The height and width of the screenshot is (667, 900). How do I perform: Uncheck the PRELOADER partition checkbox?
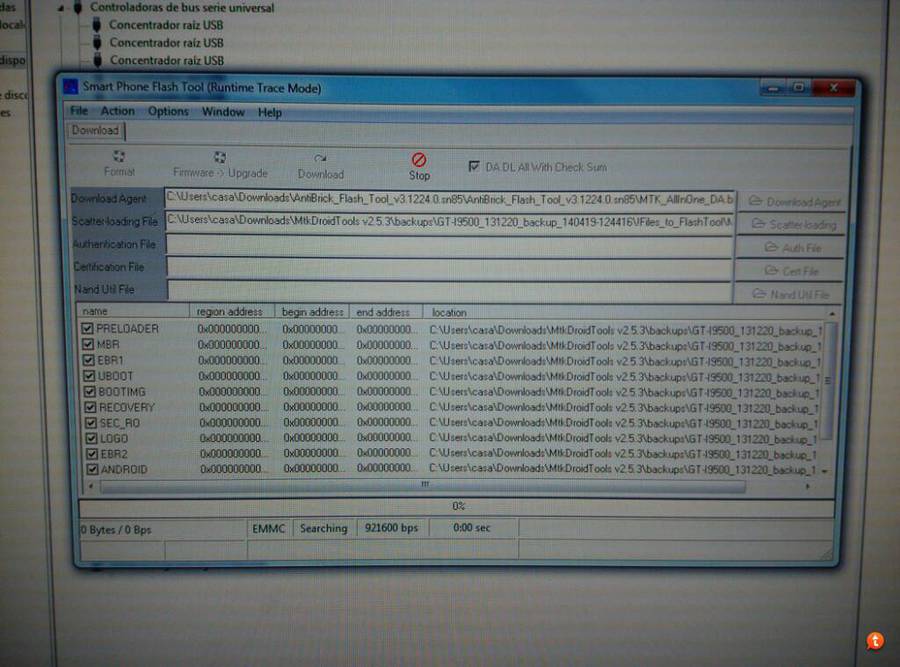pos(87,329)
